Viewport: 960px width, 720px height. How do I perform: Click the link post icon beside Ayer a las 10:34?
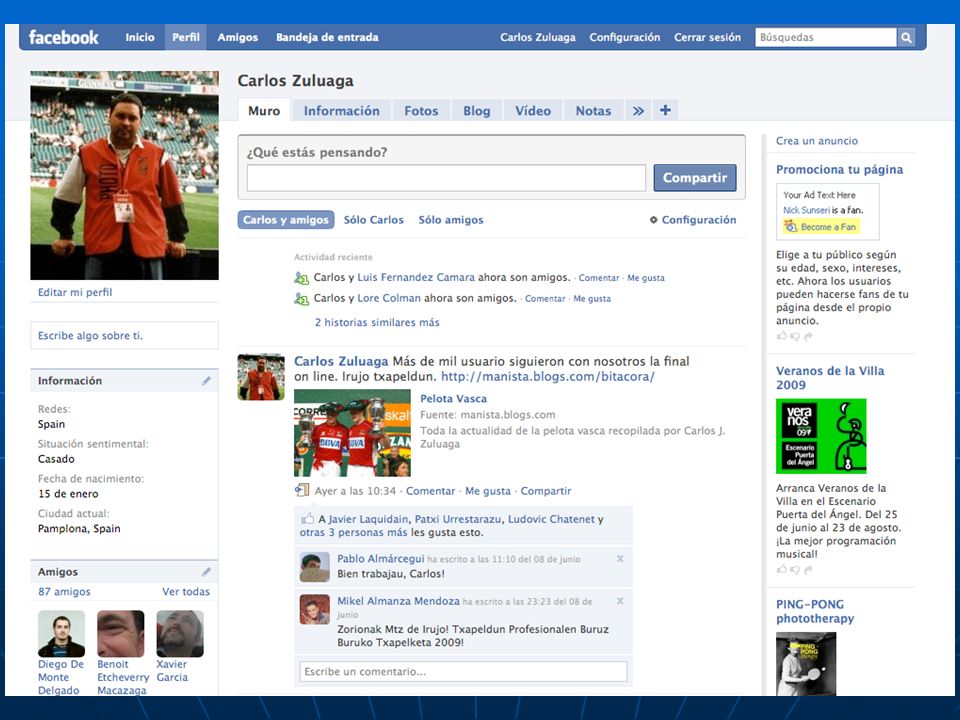click(x=302, y=490)
